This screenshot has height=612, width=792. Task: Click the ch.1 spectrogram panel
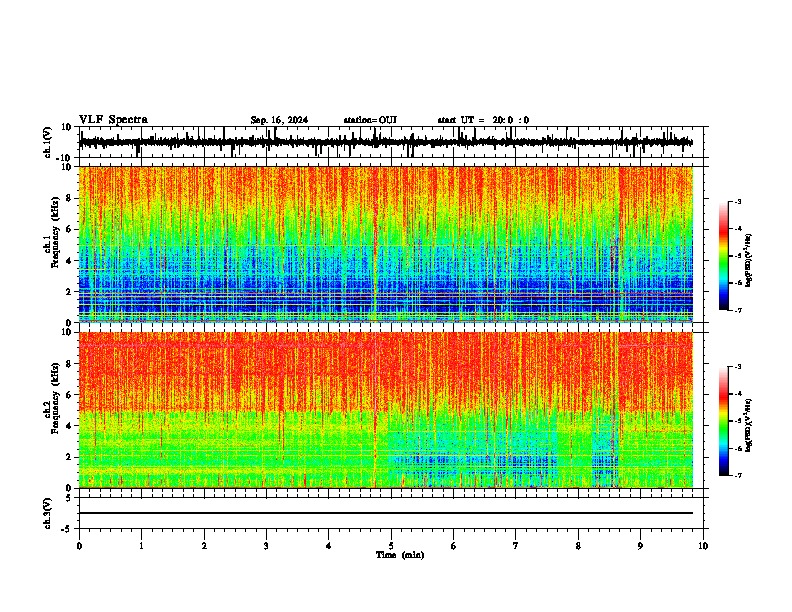(385, 244)
